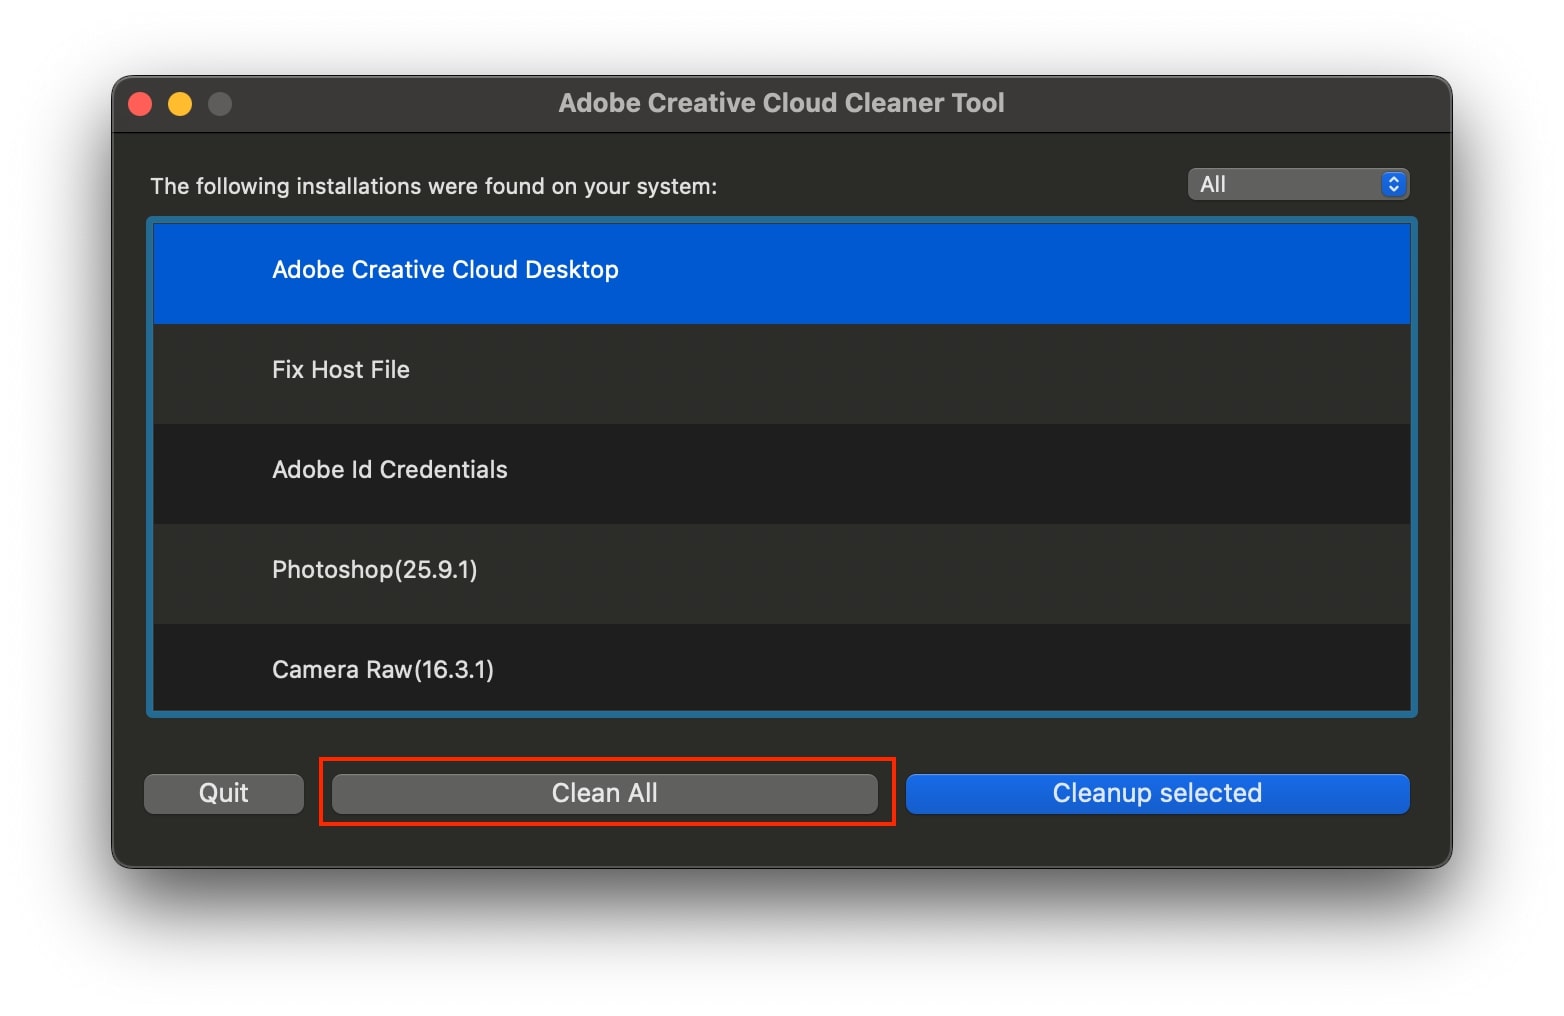Click the gray zoom traffic light button
This screenshot has width=1564, height=1016.
coord(220,103)
